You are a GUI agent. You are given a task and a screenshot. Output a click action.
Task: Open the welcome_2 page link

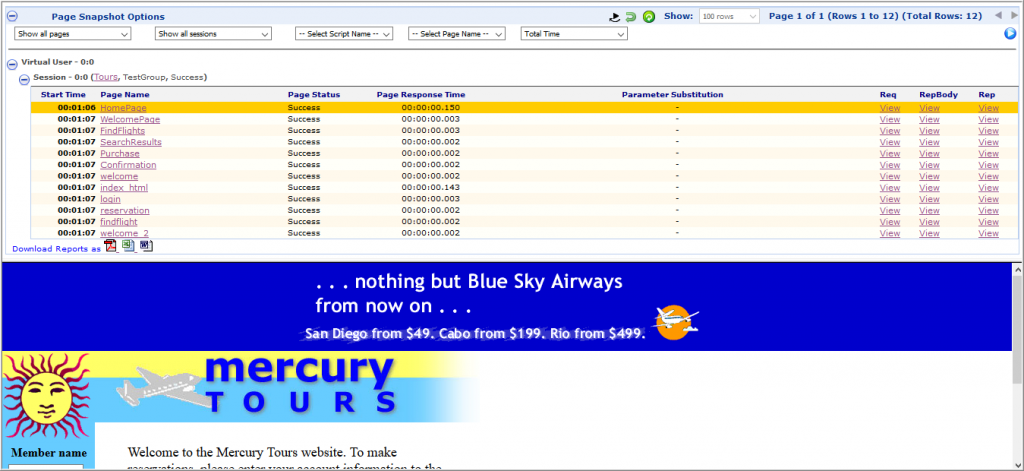point(124,233)
